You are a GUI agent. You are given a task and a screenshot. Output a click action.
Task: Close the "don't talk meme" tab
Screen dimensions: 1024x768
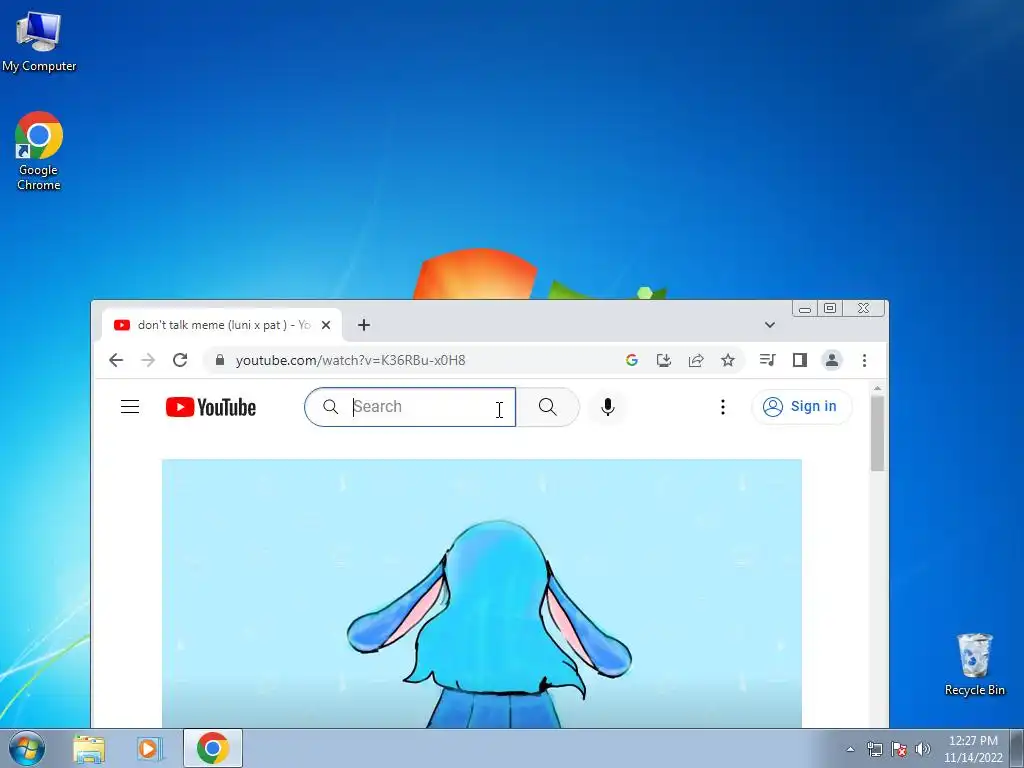[326, 325]
